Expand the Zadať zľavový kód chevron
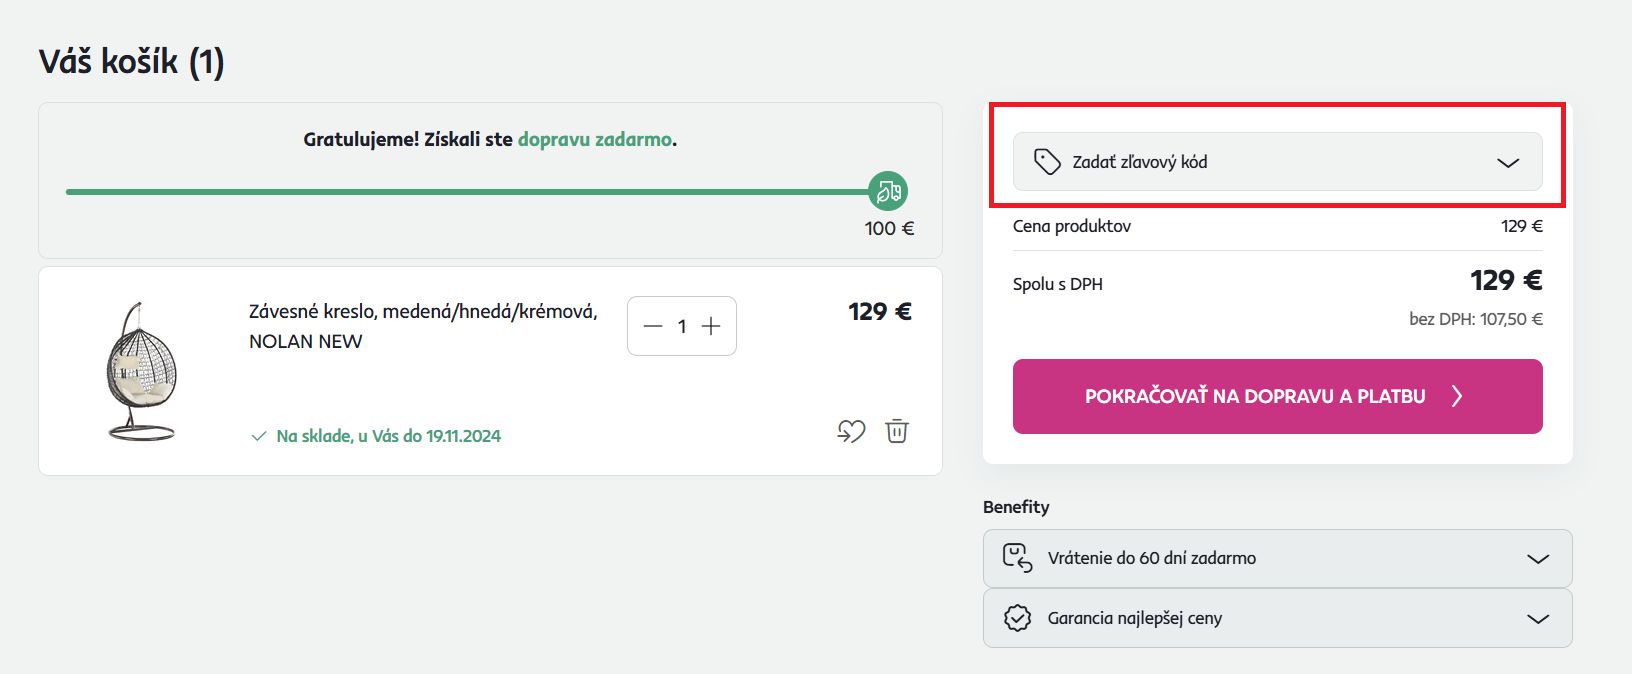 [1508, 163]
